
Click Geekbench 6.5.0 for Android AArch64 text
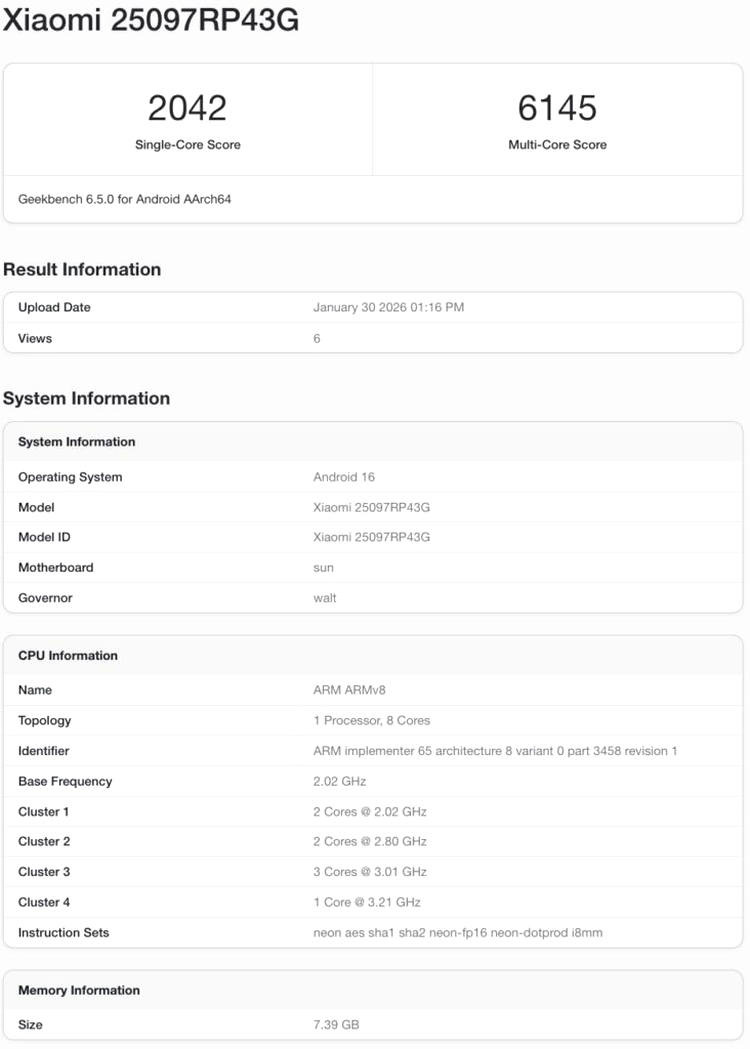point(124,199)
